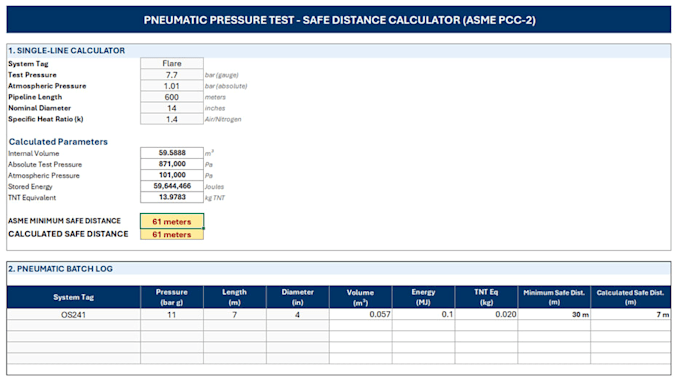Click the sheet title Pneumatic Pressure Test banner
The image size is (680, 384).
[339, 20]
